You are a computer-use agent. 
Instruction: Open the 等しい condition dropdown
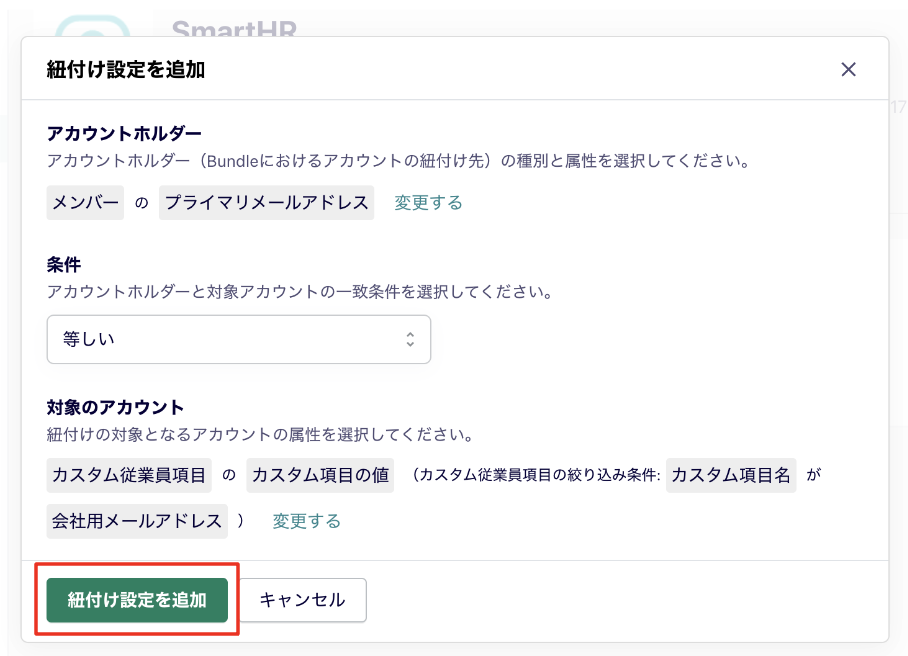[239, 339]
